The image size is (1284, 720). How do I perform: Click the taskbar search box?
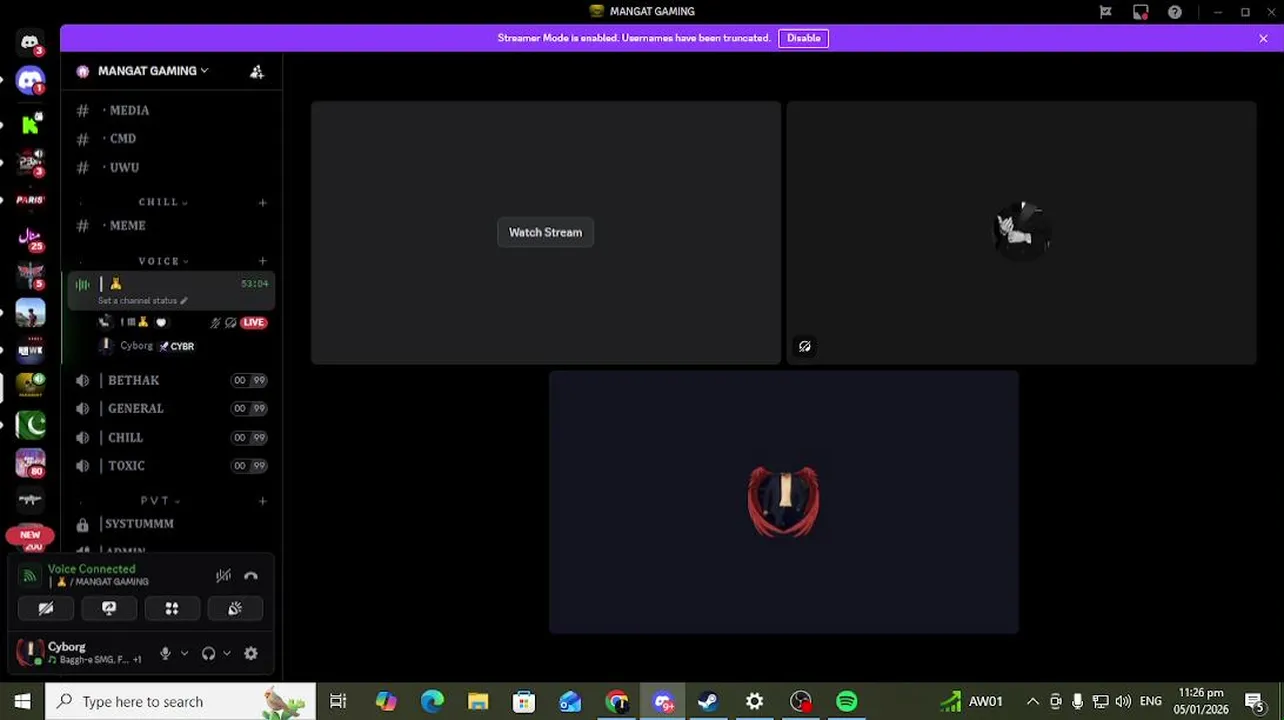click(180, 701)
